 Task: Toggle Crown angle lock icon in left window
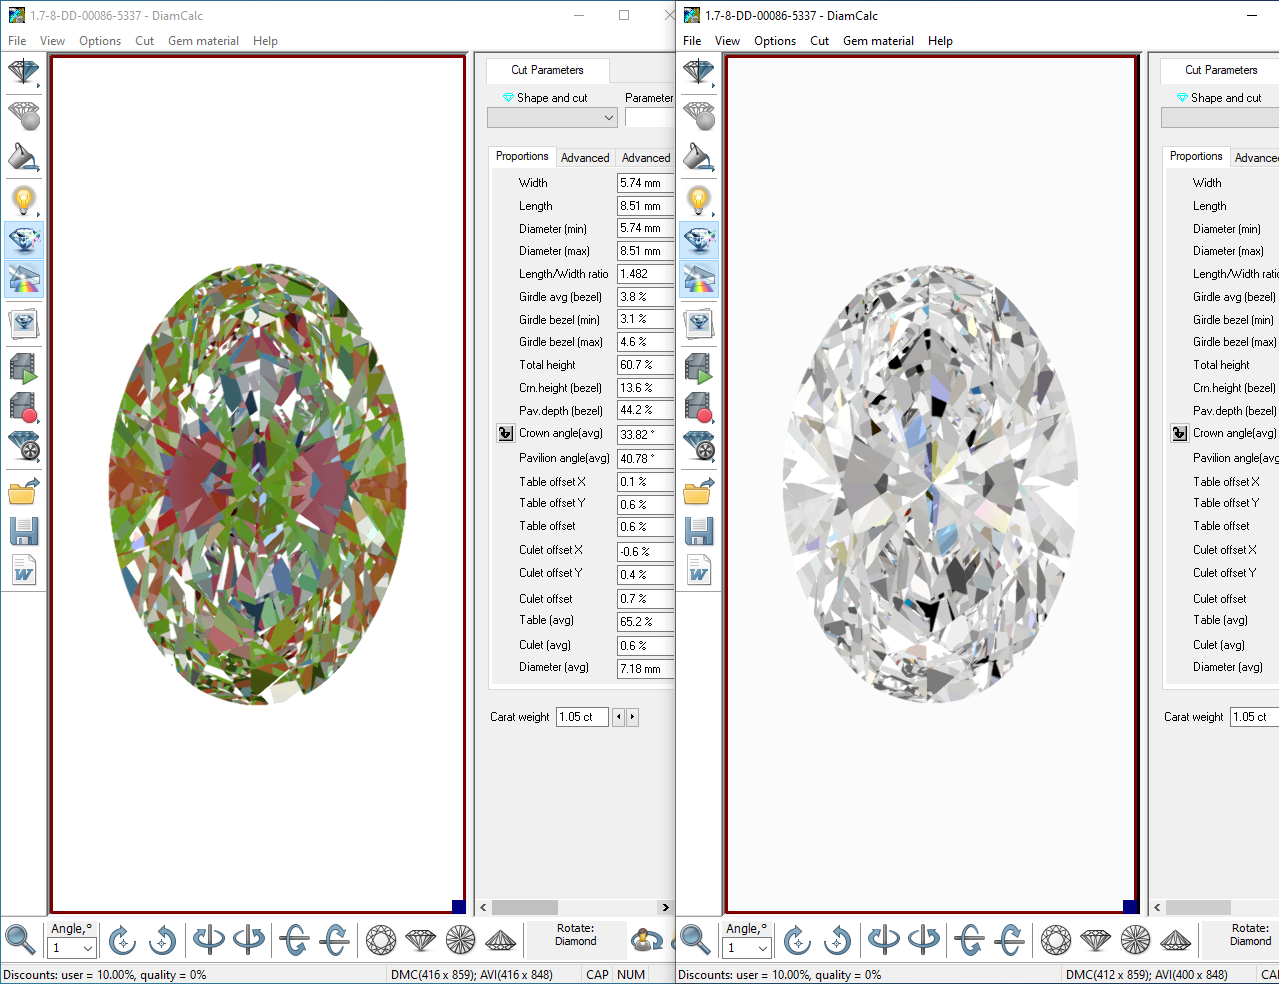[505, 434]
